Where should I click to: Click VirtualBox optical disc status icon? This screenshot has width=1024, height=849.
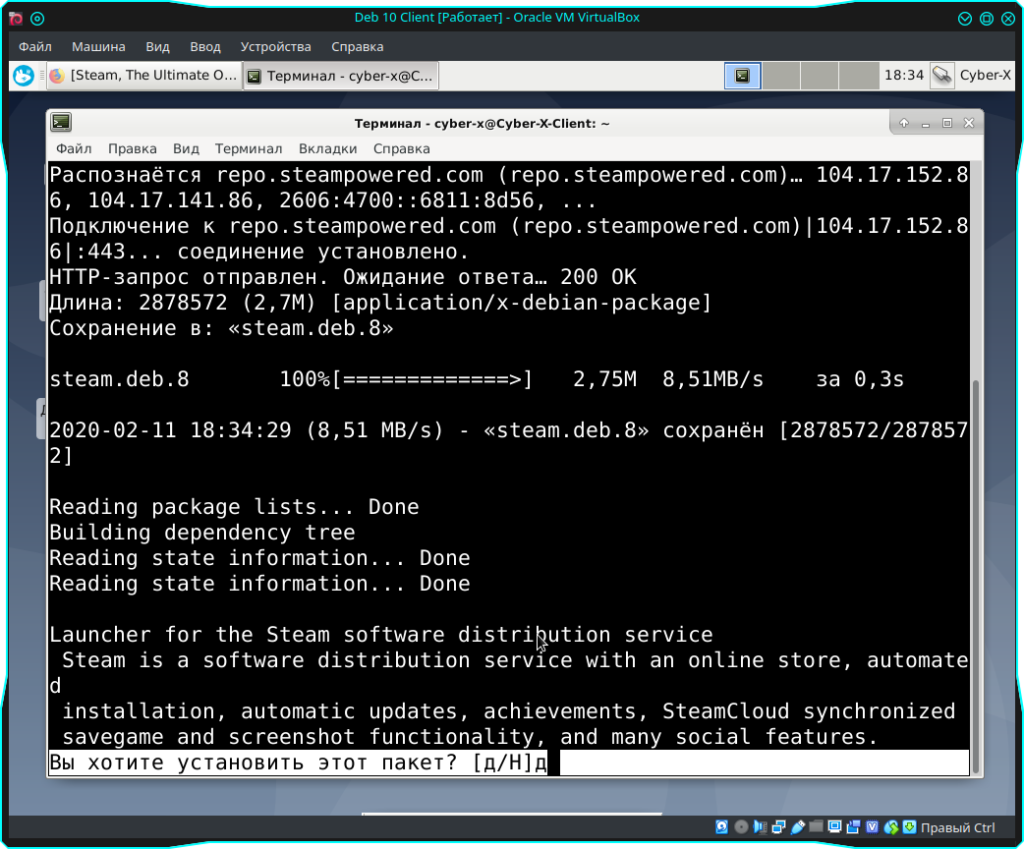pyautogui.click(x=741, y=827)
